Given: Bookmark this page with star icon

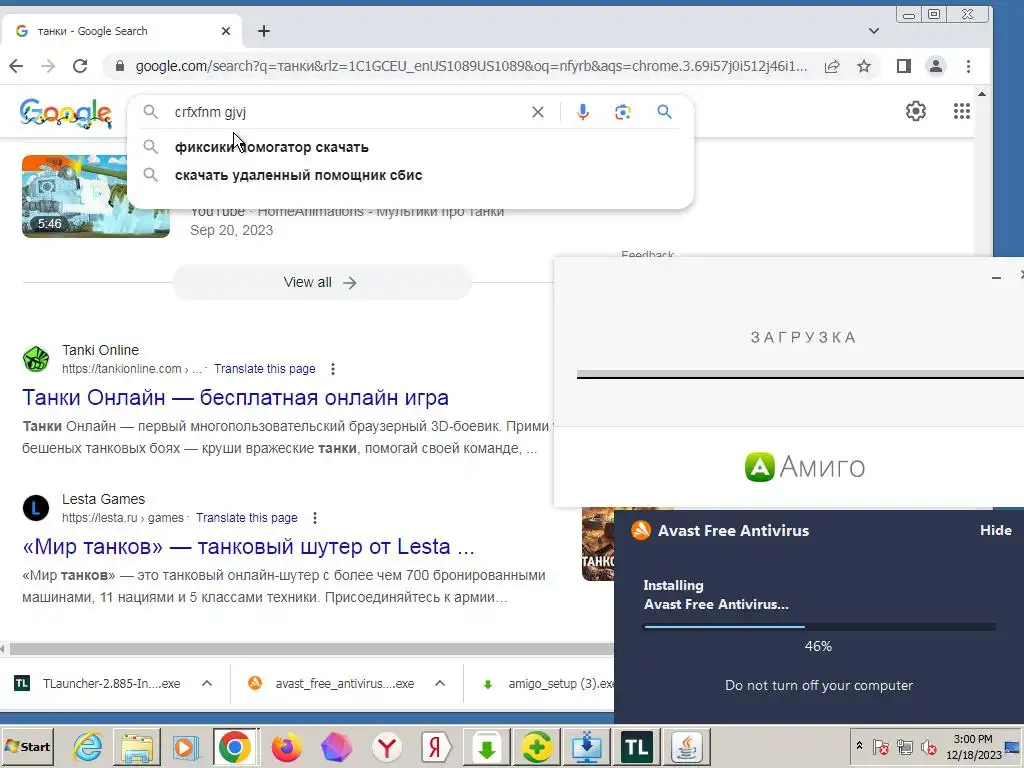Looking at the screenshot, I should (864, 66).
